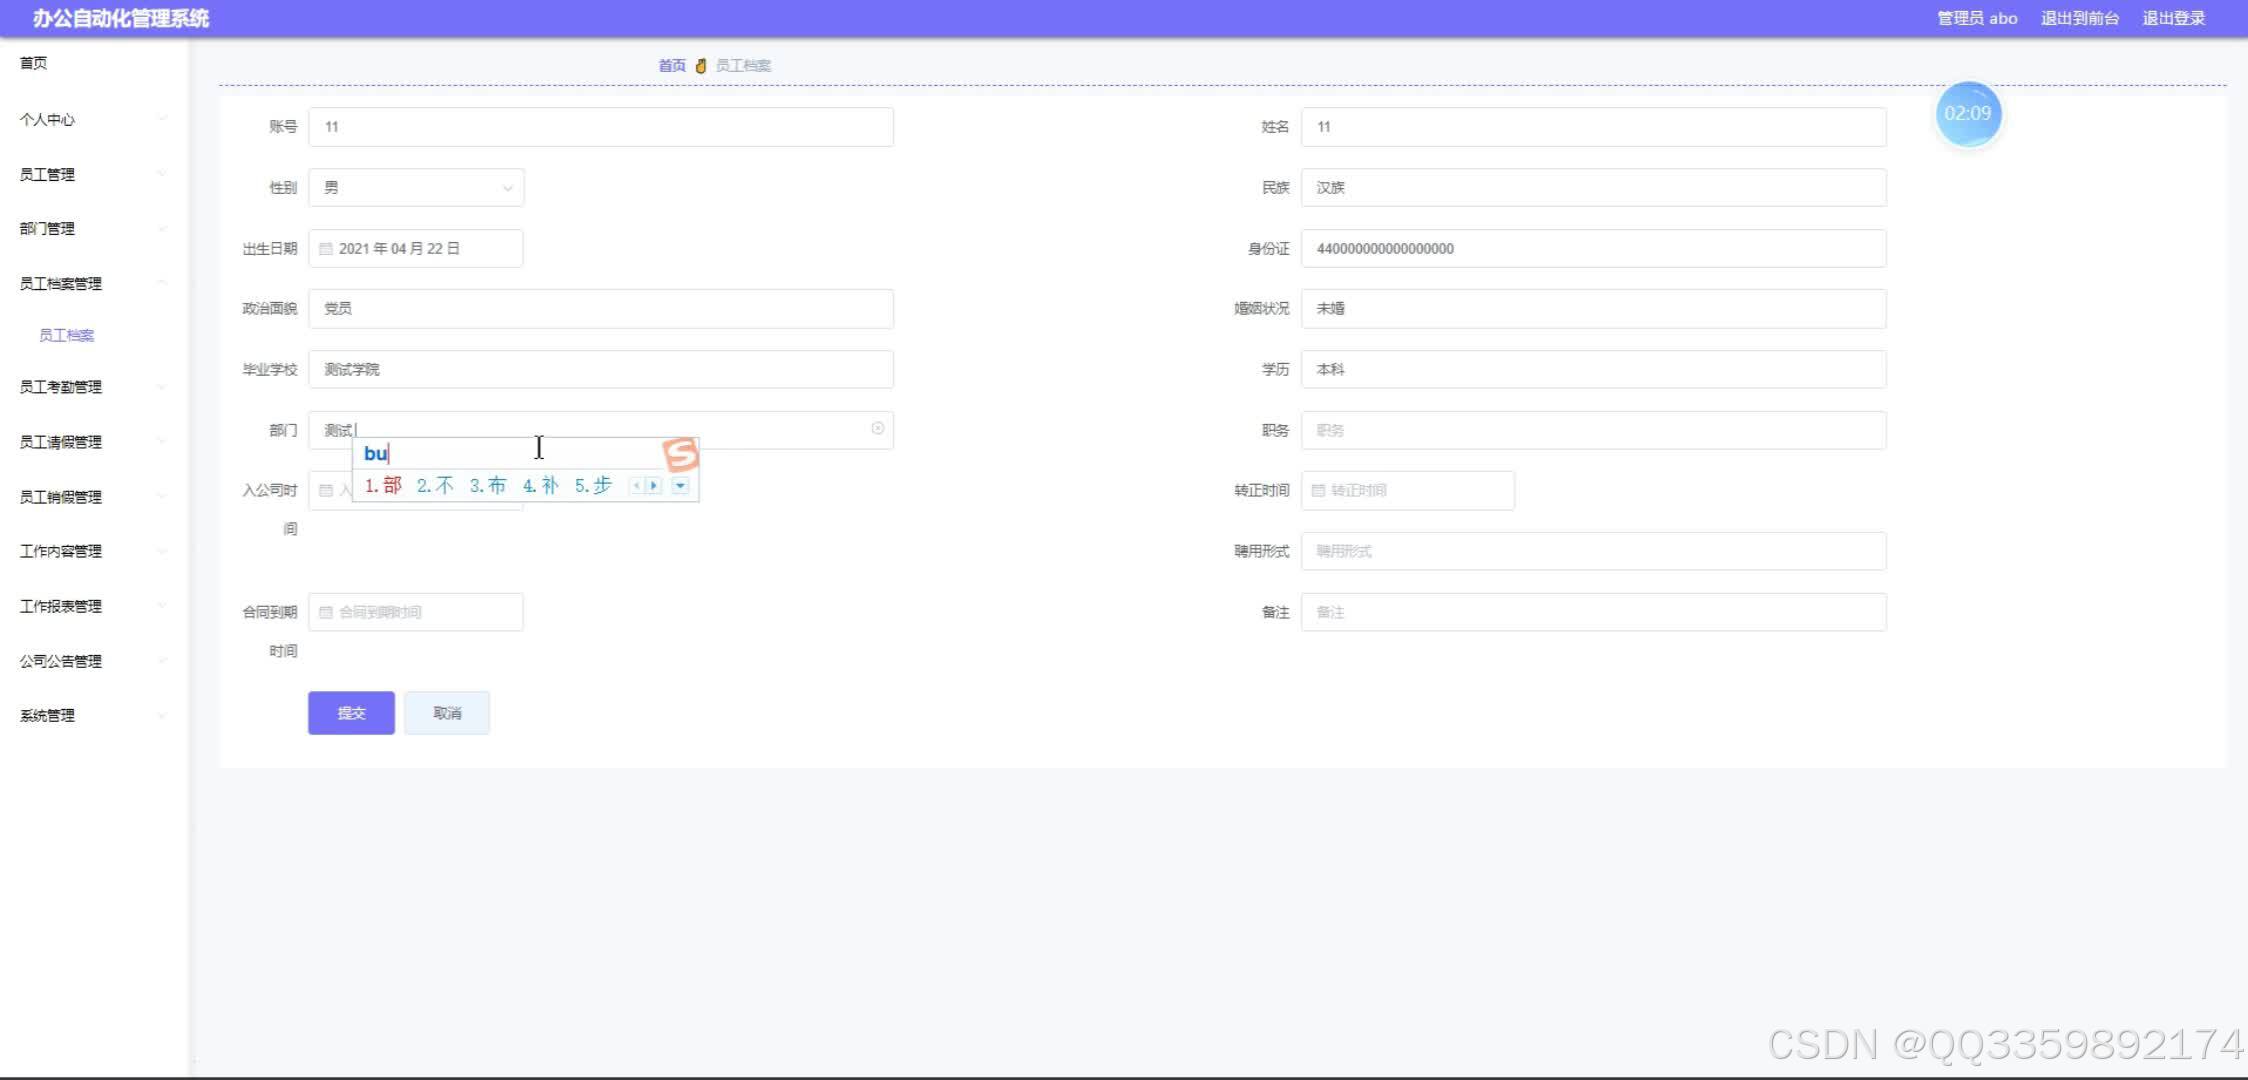Click the 身份证 input field
The height and width of the screenshot is (1080, 2248).
click(1594, 249)
